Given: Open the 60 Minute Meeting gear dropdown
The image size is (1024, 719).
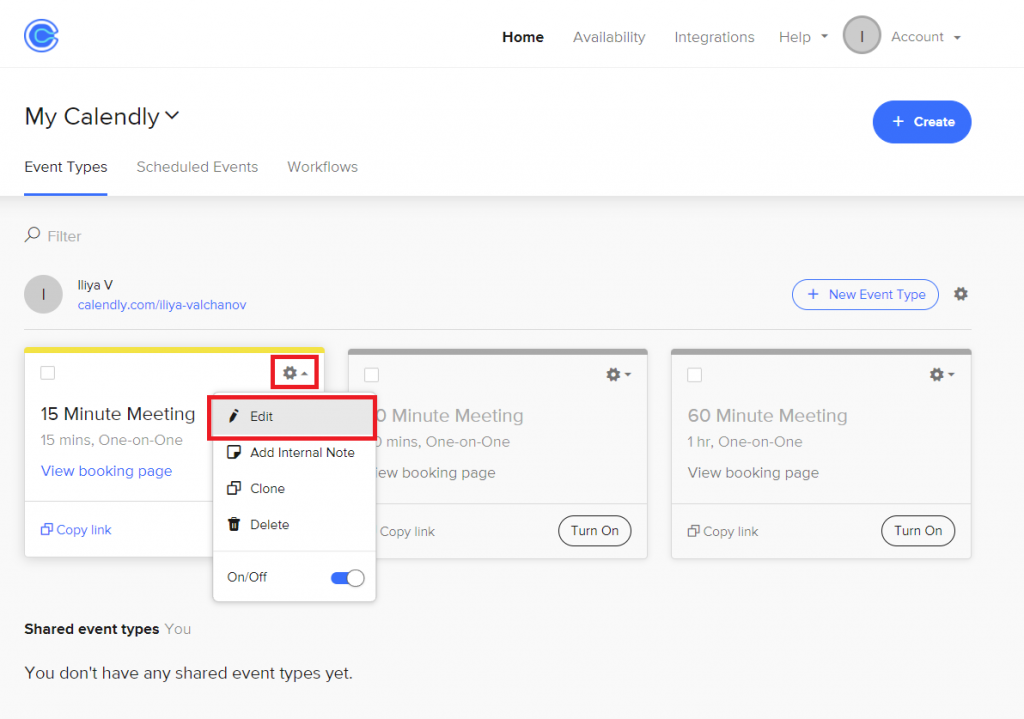Looking at the screenshot, I should [x=942, y=374].
